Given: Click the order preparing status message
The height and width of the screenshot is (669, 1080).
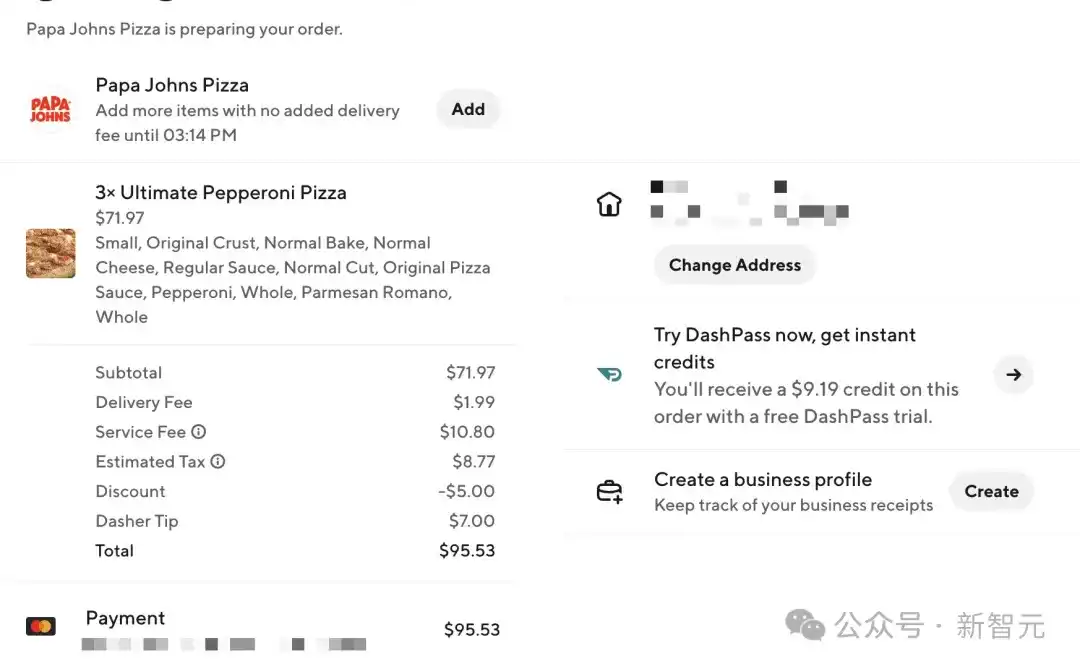Looking at the screenshot, I should (183, 29).
